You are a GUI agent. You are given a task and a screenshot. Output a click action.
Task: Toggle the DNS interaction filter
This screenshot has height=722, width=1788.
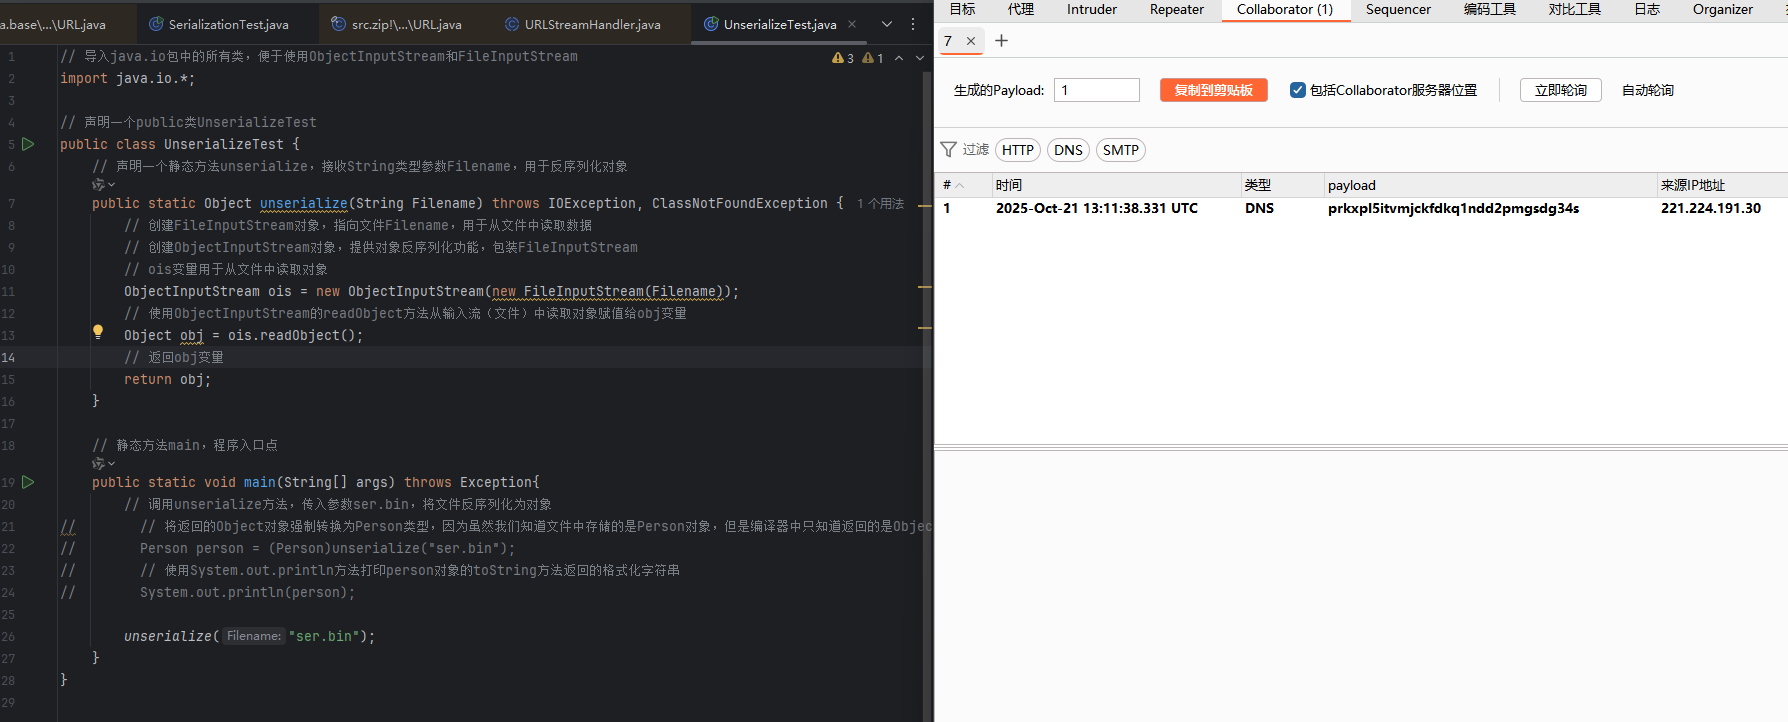(1068, 150)
